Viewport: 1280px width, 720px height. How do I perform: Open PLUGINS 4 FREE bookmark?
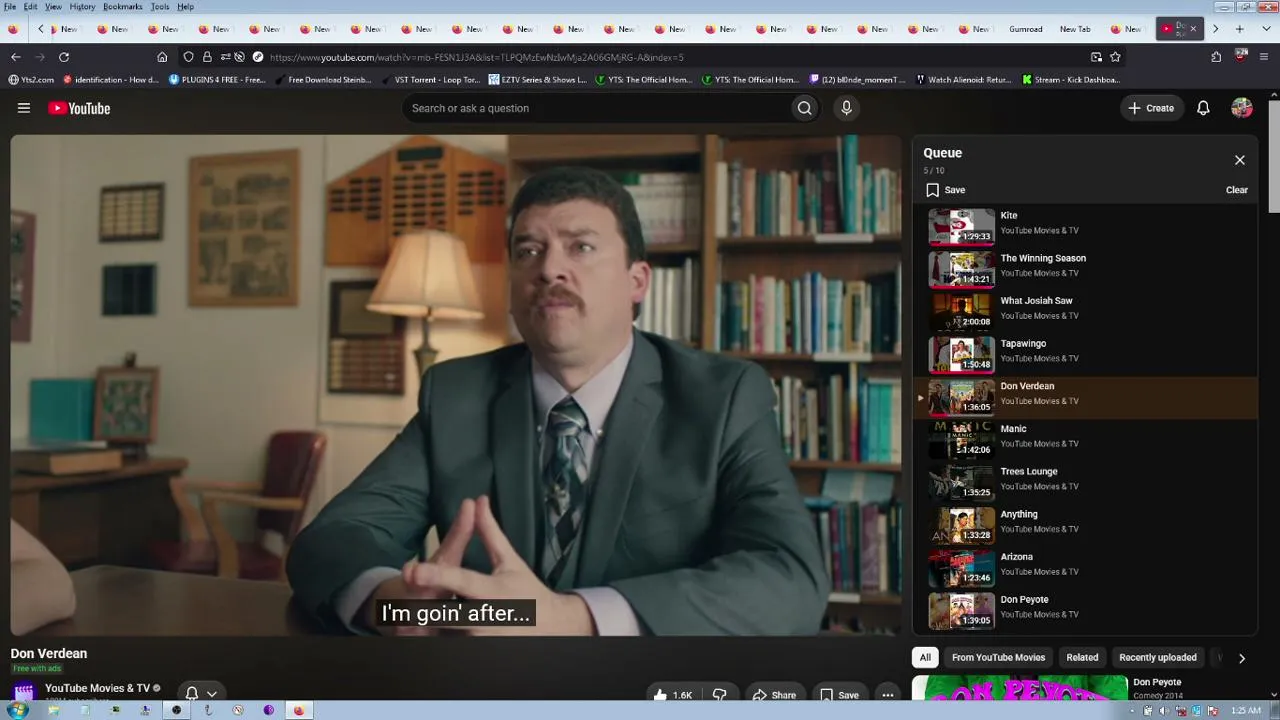217,80
